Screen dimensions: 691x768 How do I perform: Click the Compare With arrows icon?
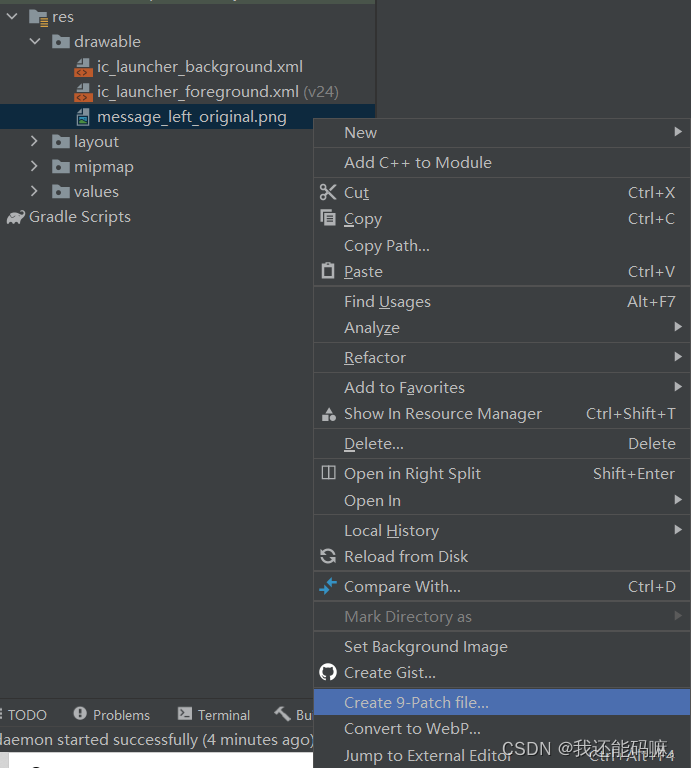coord(328,586)
